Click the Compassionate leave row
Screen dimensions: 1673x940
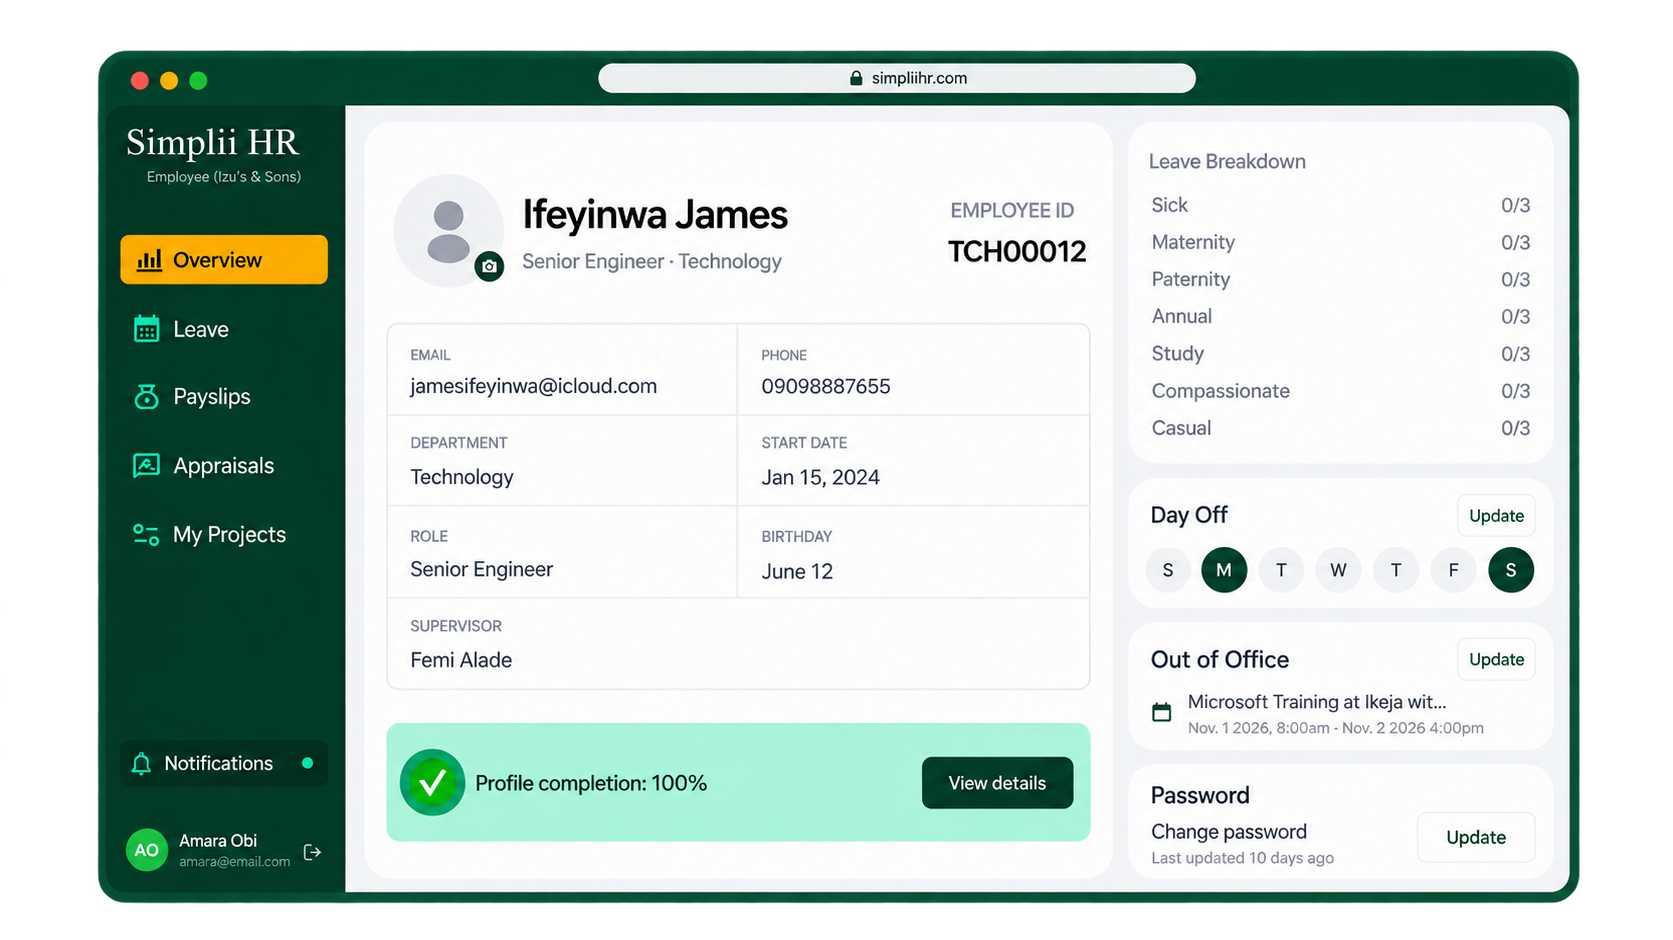[1340, 391]
